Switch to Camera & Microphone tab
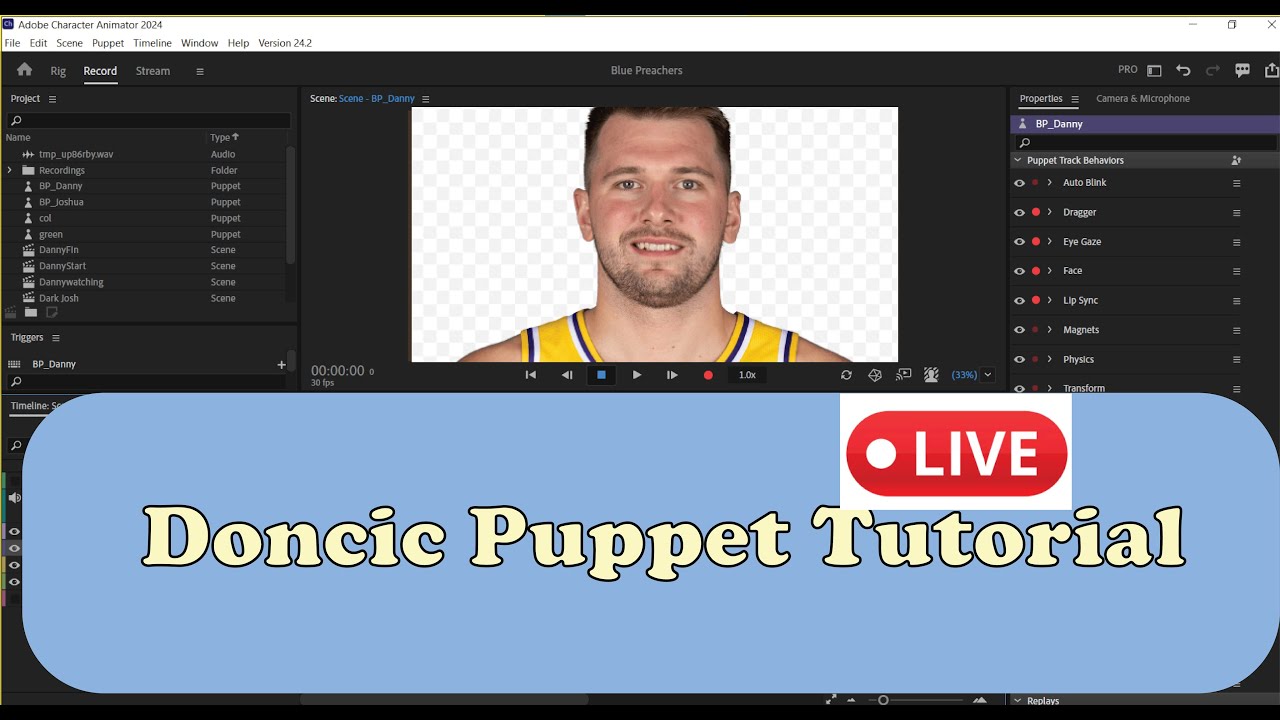The width and height of the screenshot is (1280, 720). pyautogui.click(x=1143, y=99)
